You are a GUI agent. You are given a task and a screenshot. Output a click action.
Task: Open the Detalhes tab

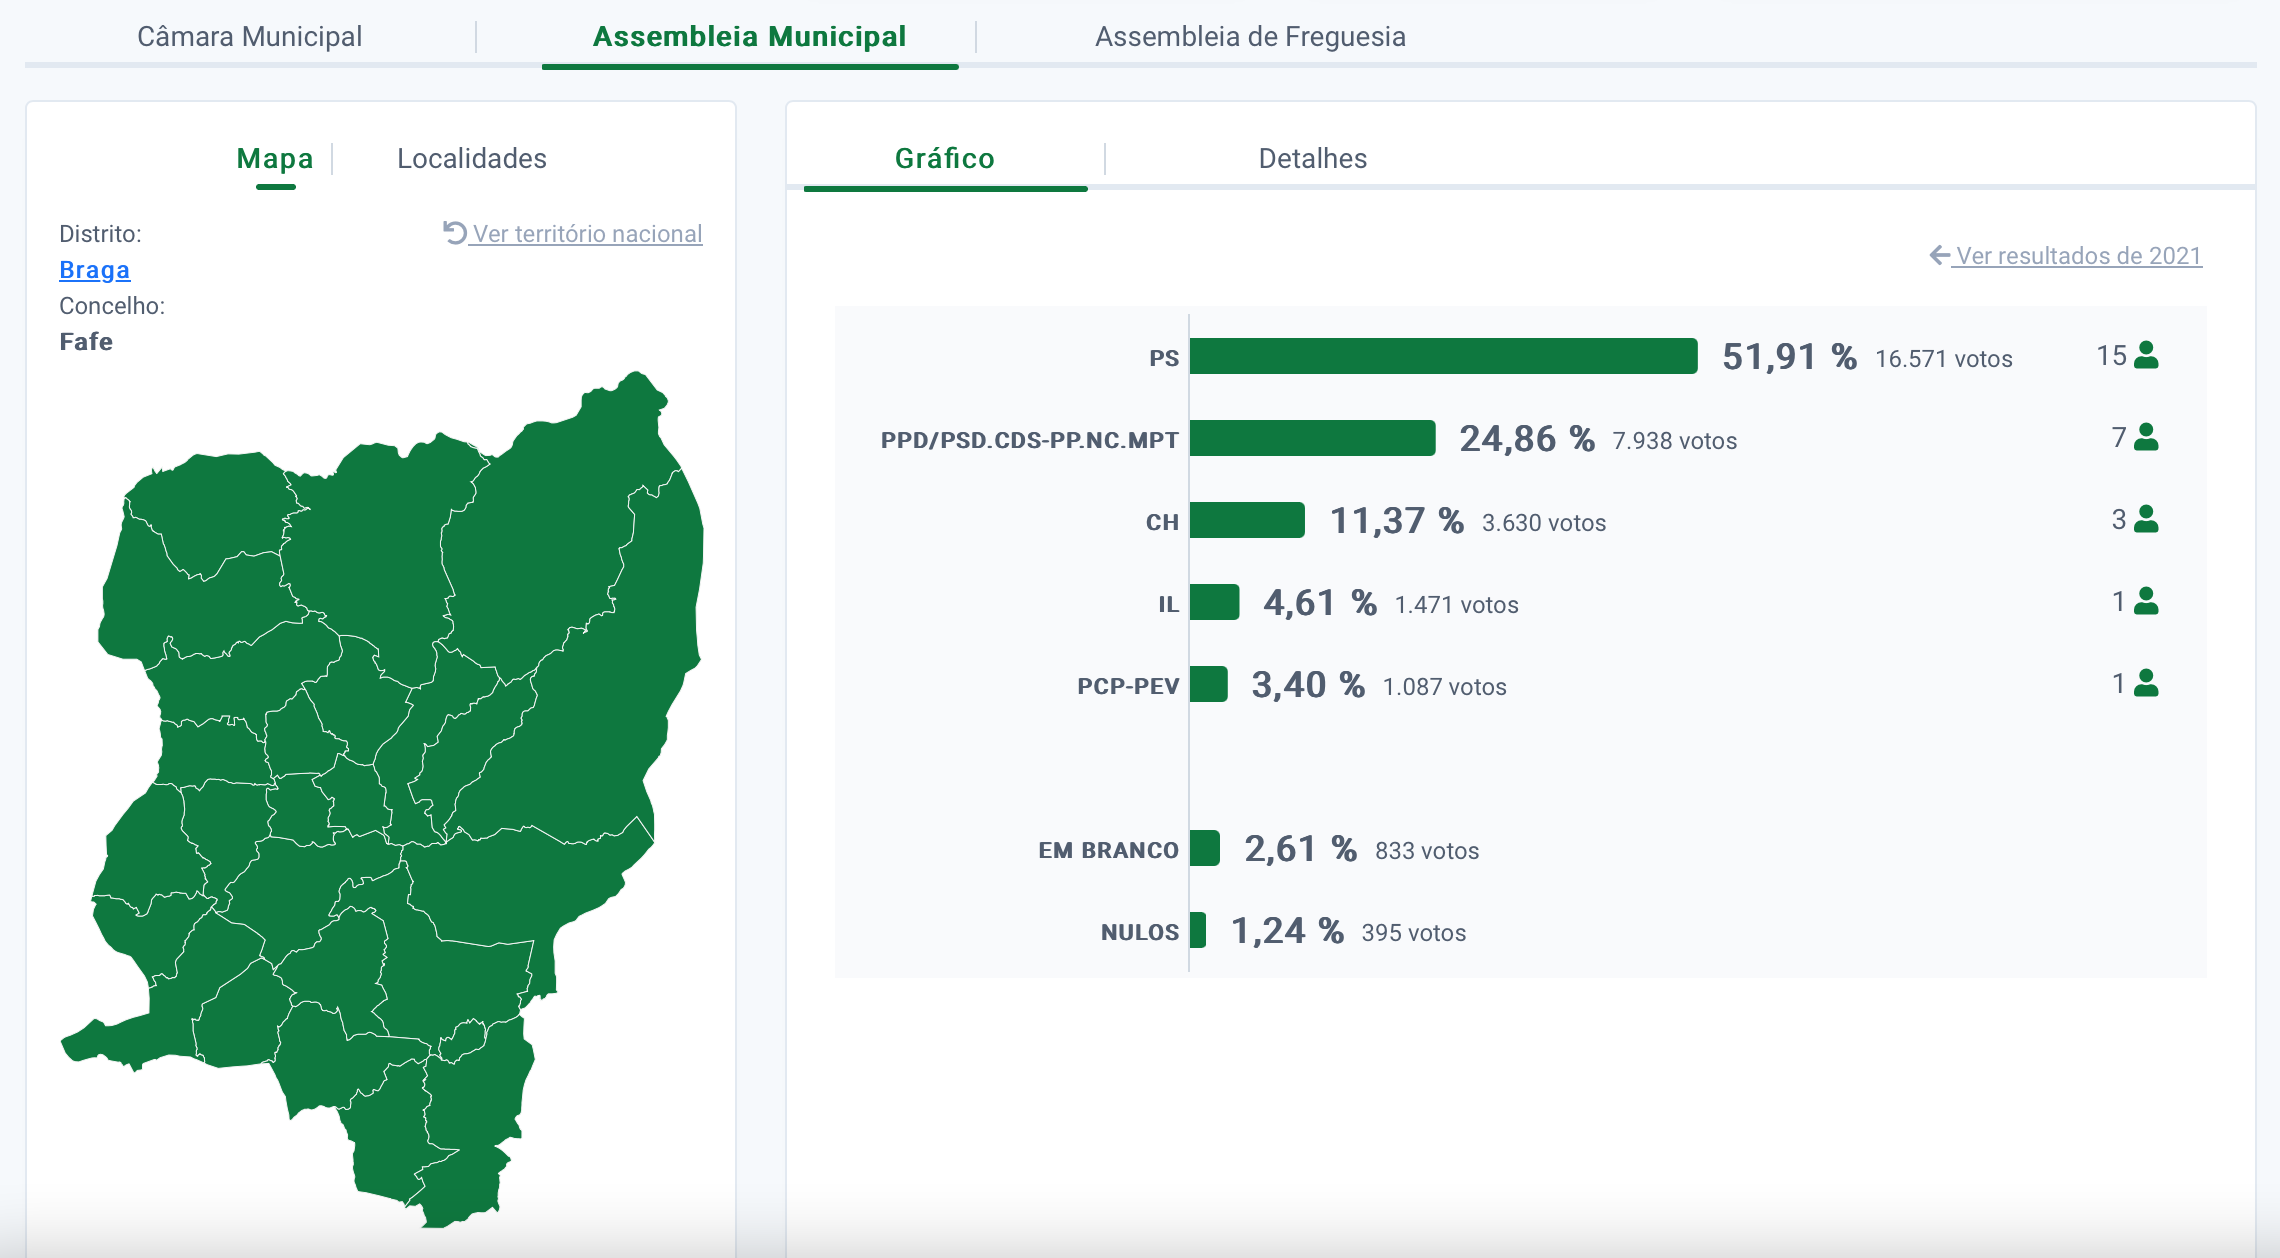click(x=1312, y=159)
